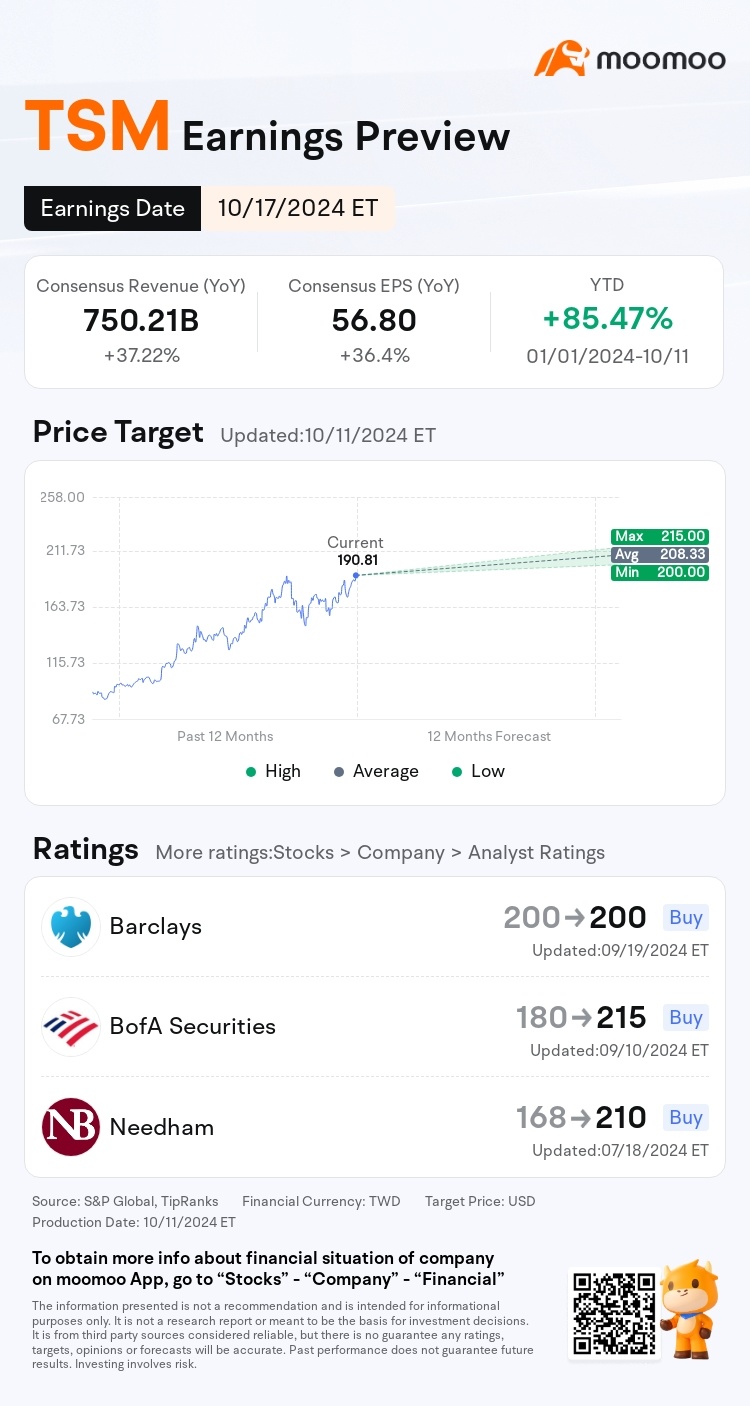Select the Avg 208.33 price label

point(659,554)
